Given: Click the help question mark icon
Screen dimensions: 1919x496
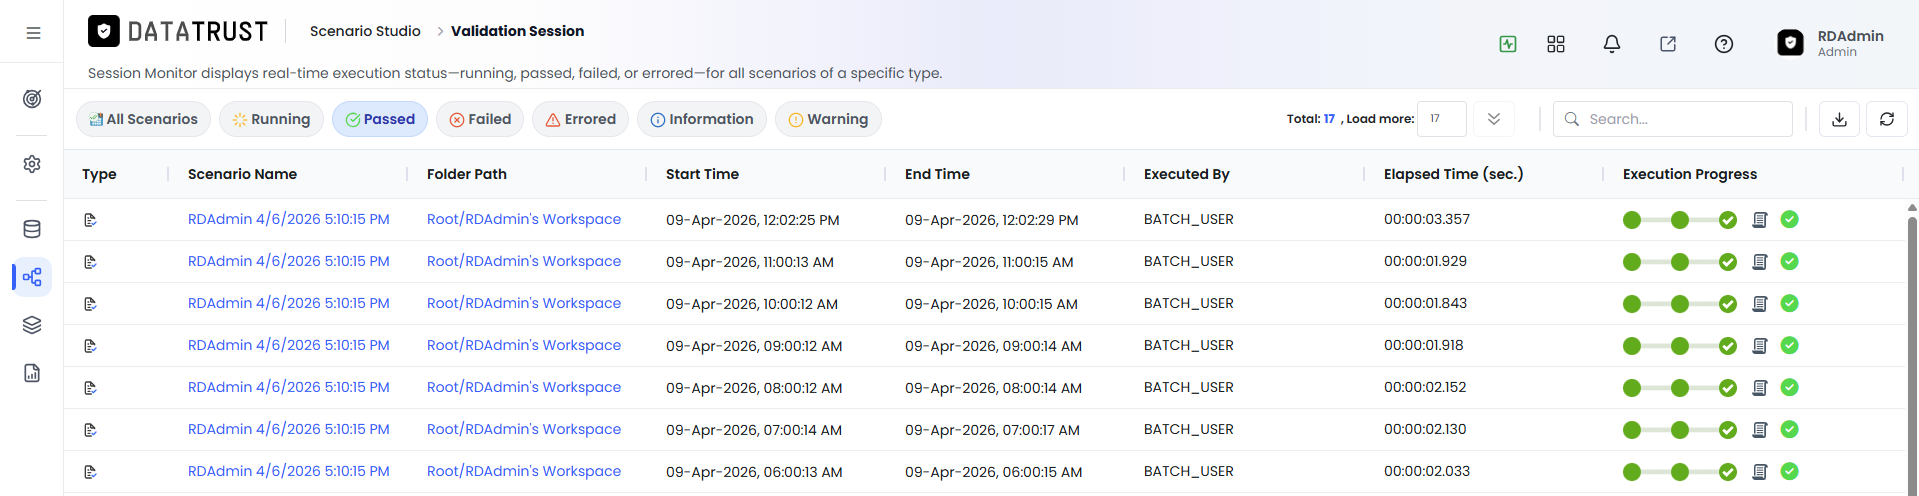Looking at the screenshot, I should (1724, 44).
